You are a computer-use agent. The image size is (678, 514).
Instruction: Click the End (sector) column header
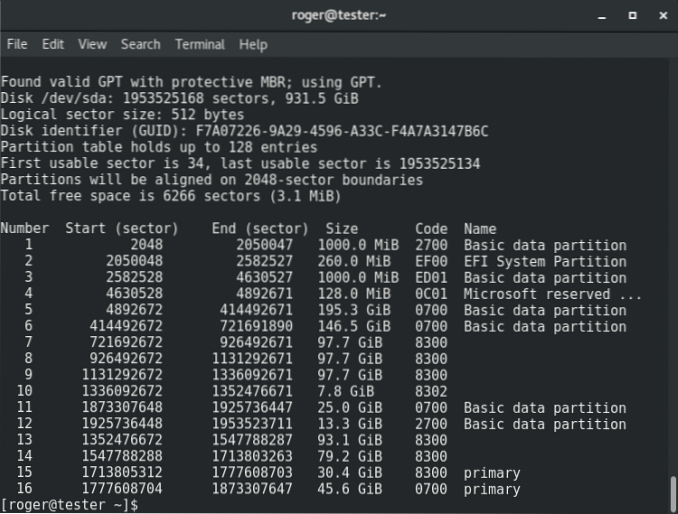coord(260,228)
